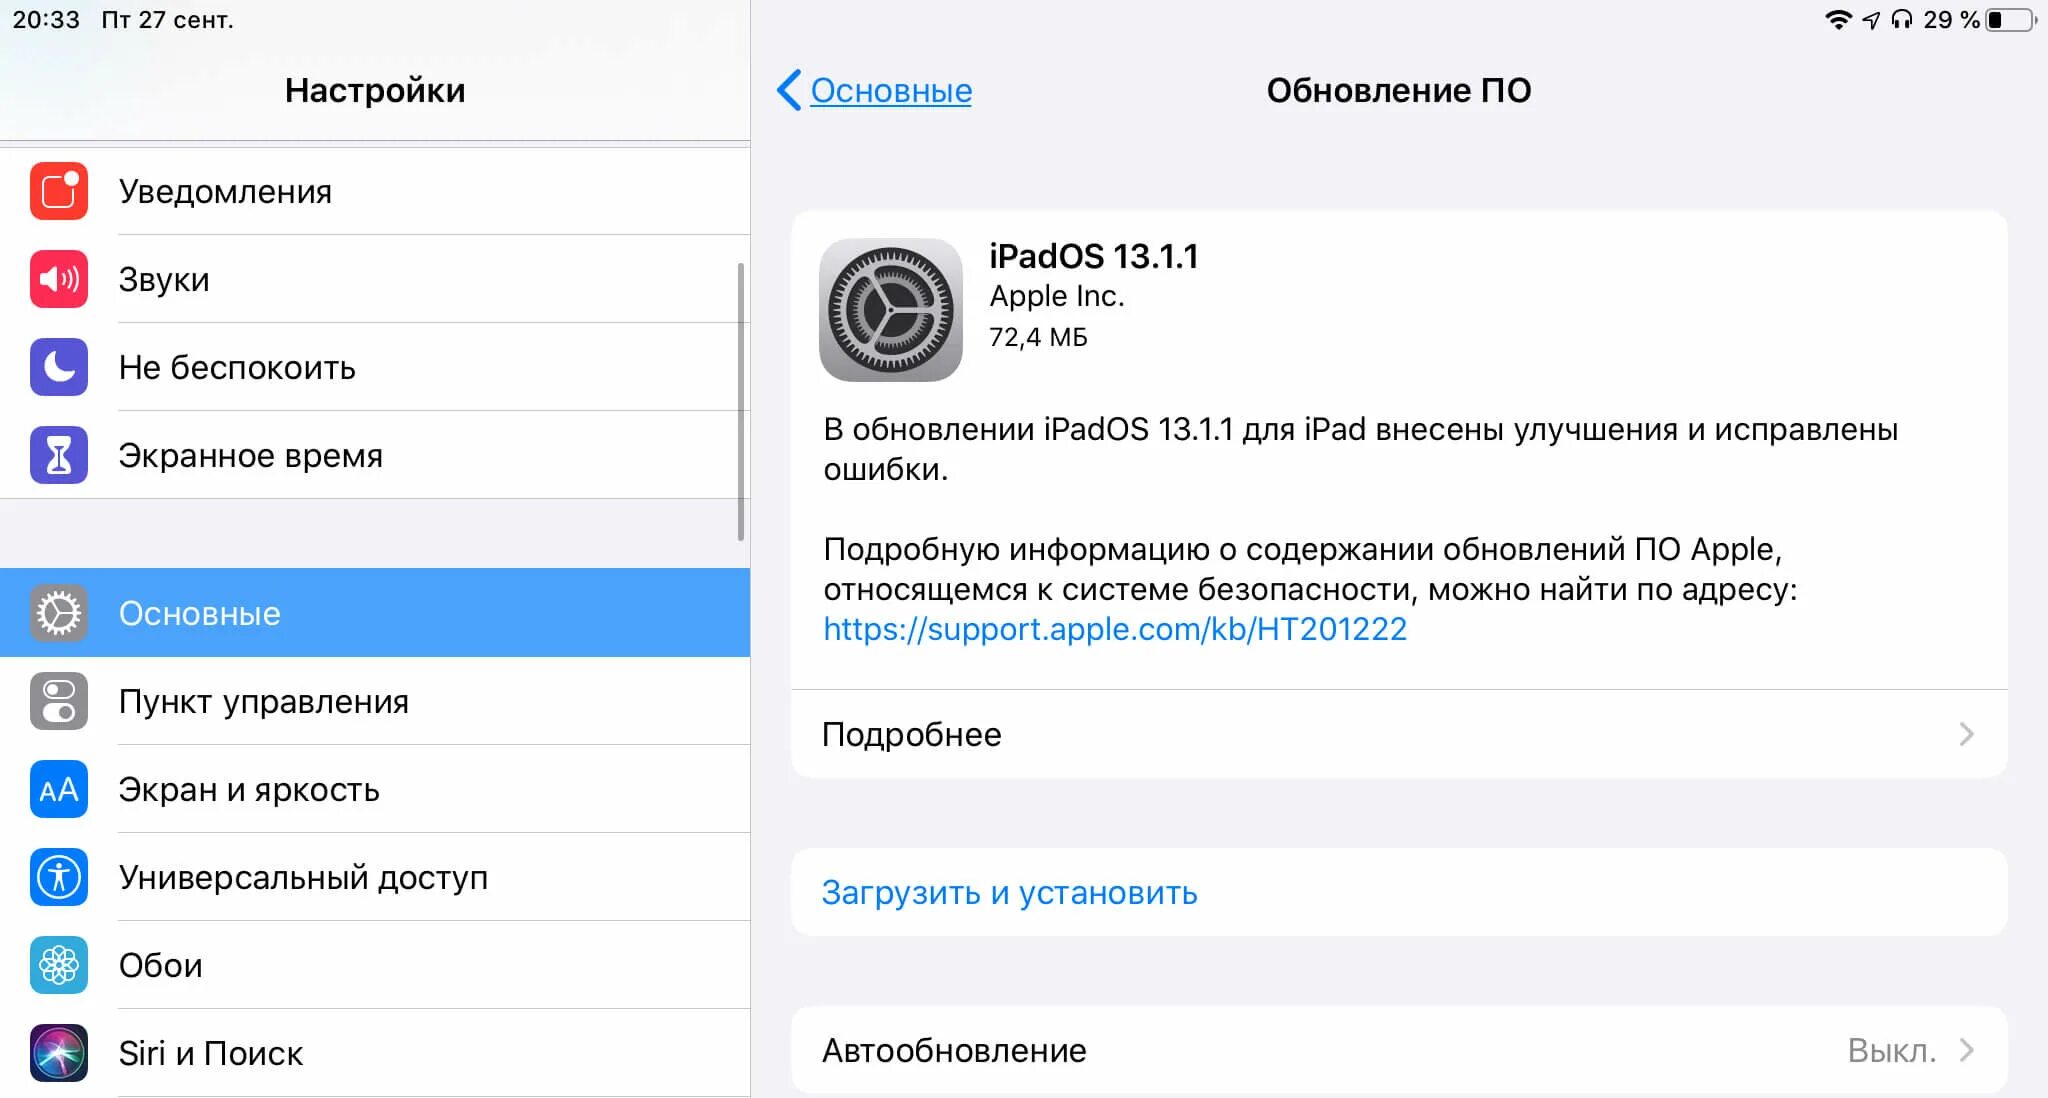The image size is (2048, 1098).
Task: Open Универсальный доступ menu item
Action: [x=303, y=877]
